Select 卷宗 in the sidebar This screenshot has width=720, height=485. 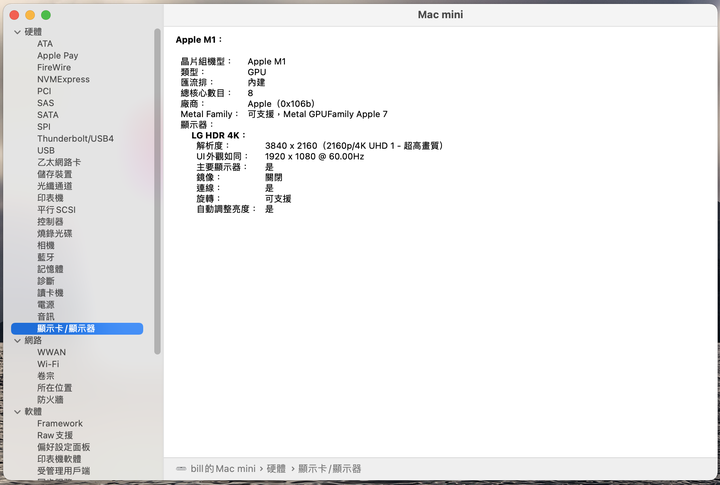click(46, 376)
